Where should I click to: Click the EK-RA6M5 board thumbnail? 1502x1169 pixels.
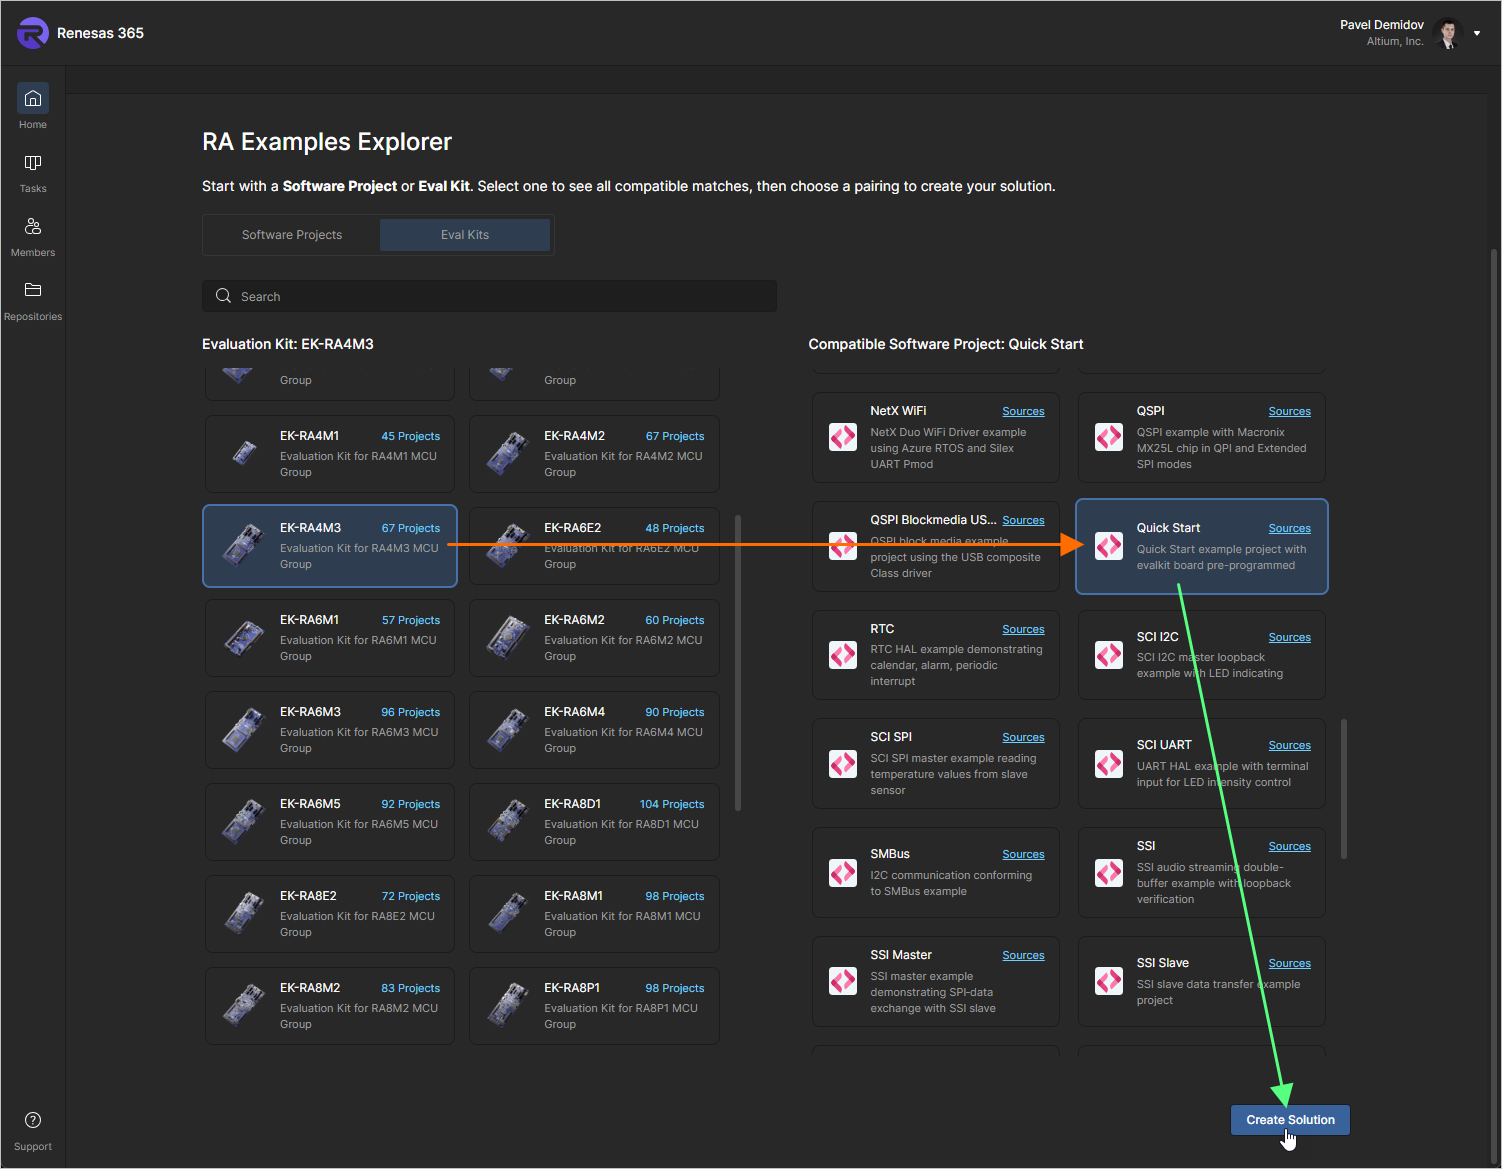[244, 821]
